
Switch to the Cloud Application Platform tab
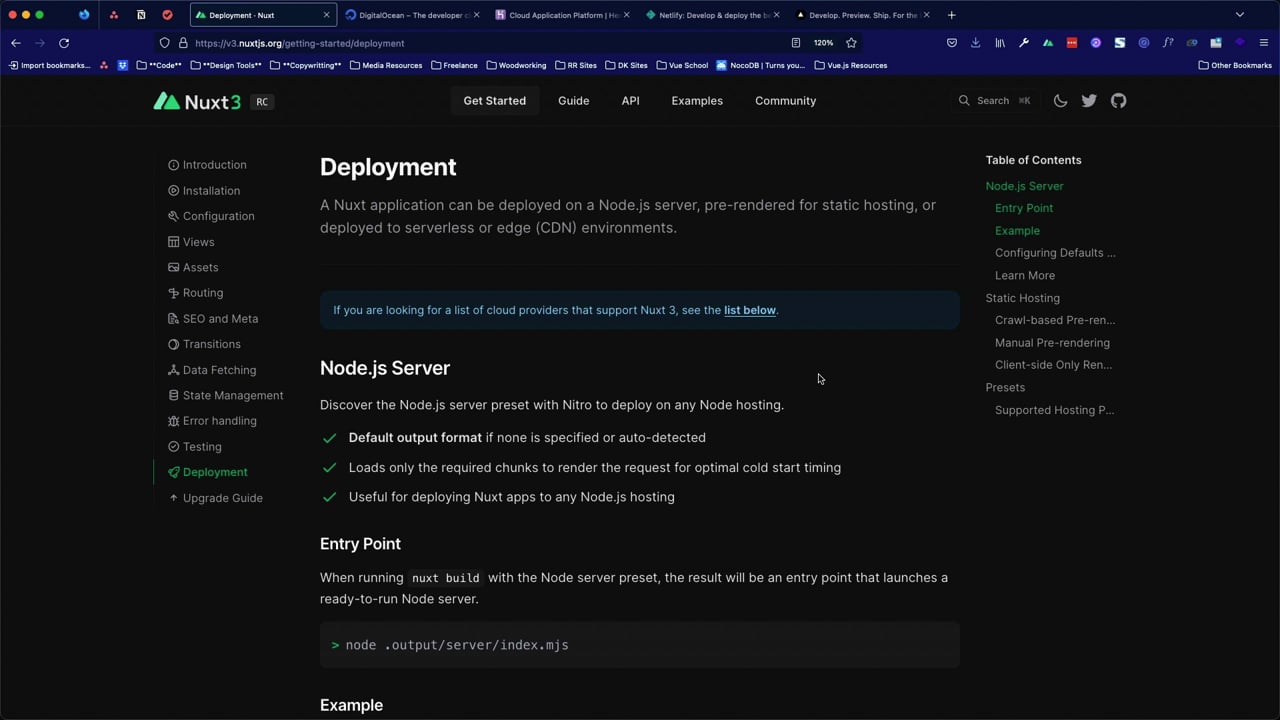tap(561, 15)
